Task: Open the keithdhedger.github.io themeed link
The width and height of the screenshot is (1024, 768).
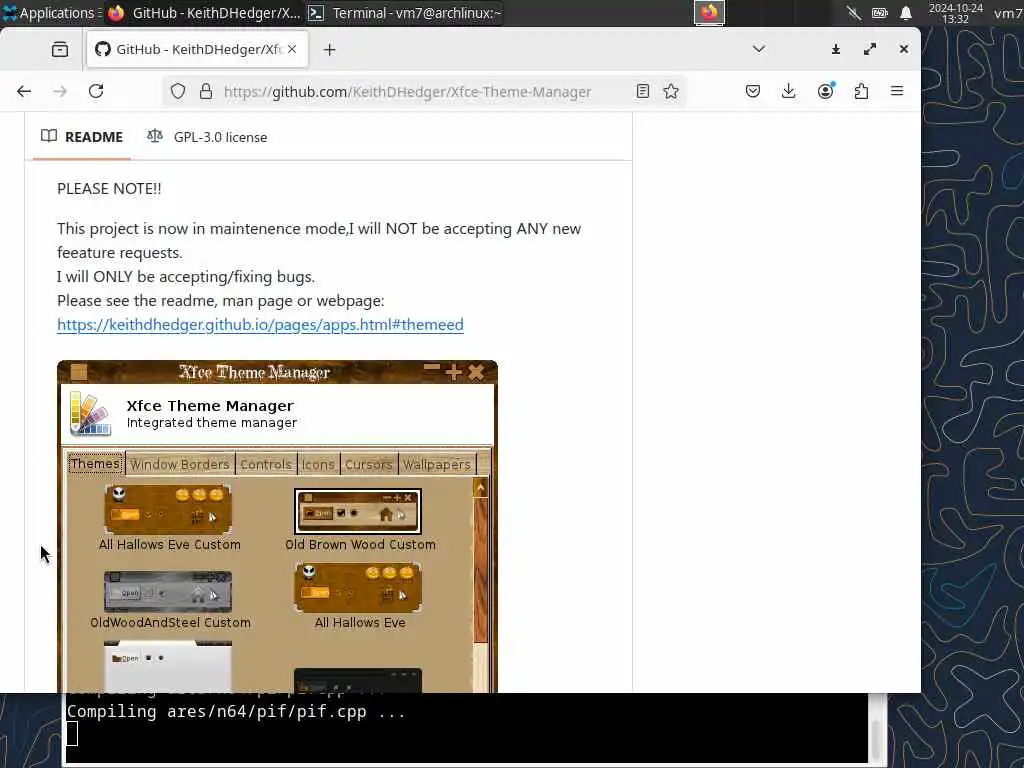Action: pyautogui.click(x=260, y=325)
